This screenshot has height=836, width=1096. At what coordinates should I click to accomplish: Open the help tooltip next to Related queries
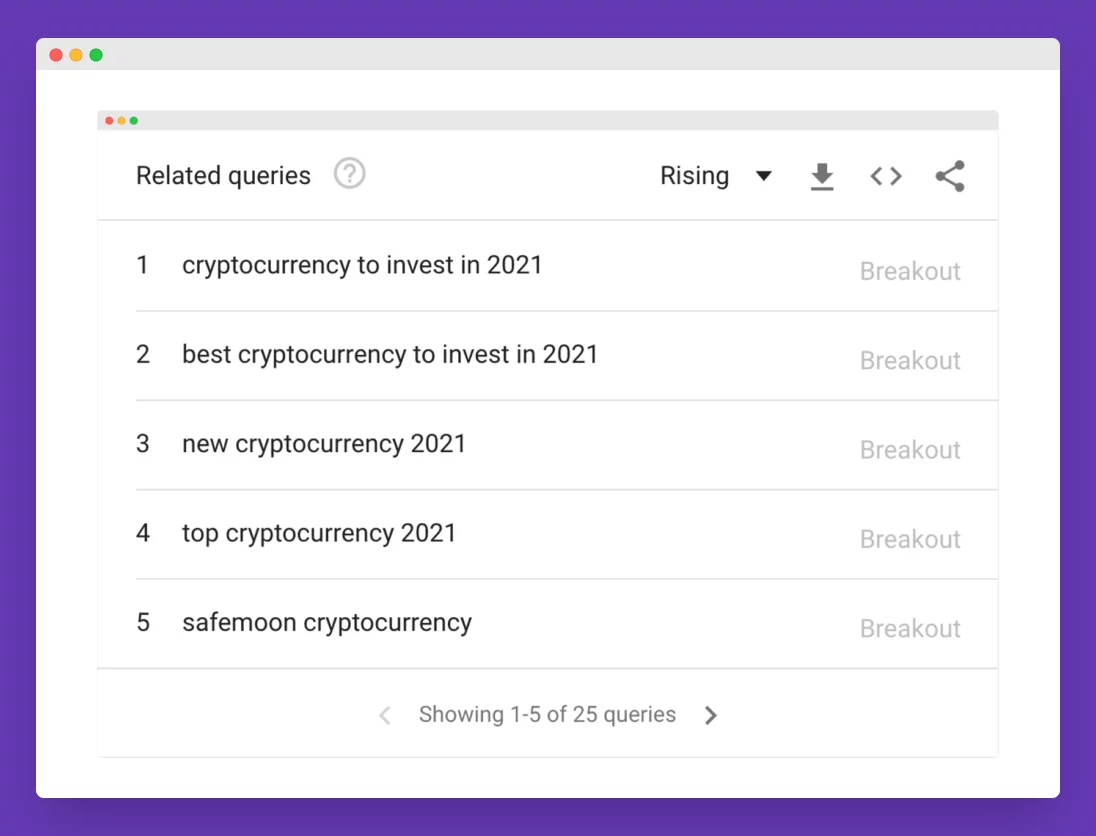tap(348, 174)
